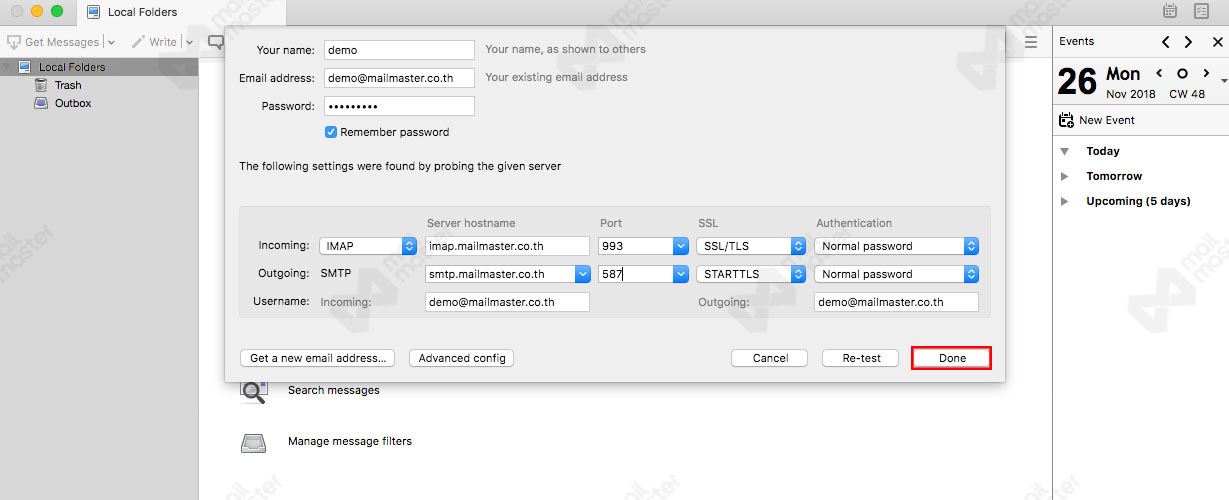Open the Tasks tab icon
The image size is (1229, 500).
click(1201, 11)
